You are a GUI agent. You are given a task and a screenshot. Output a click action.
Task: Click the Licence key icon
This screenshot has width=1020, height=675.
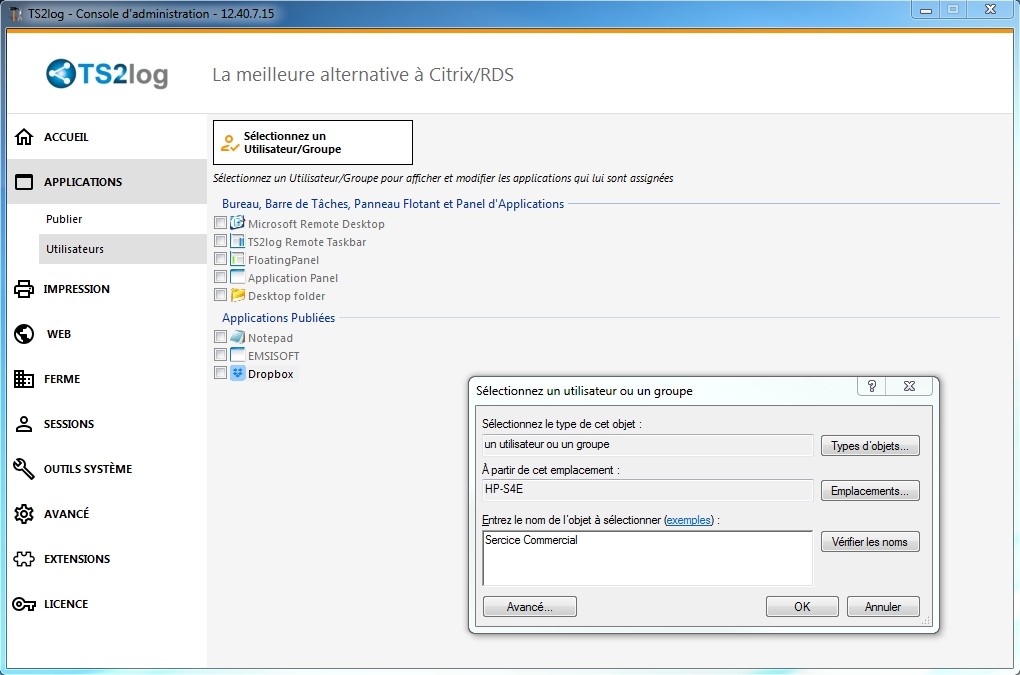tap(24, 604)
